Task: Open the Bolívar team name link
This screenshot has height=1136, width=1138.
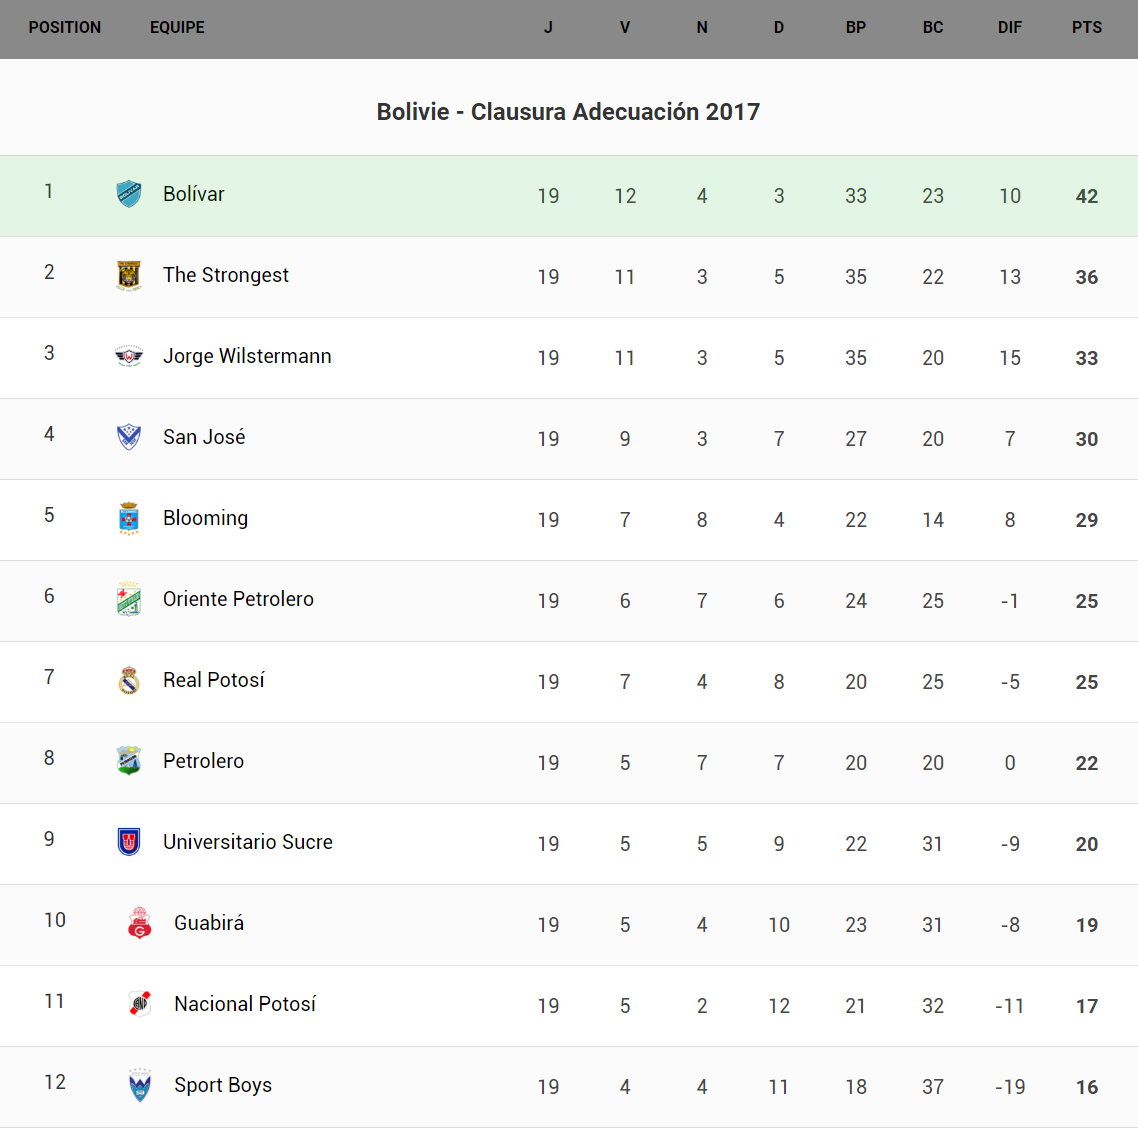Action: pos(193,194)
